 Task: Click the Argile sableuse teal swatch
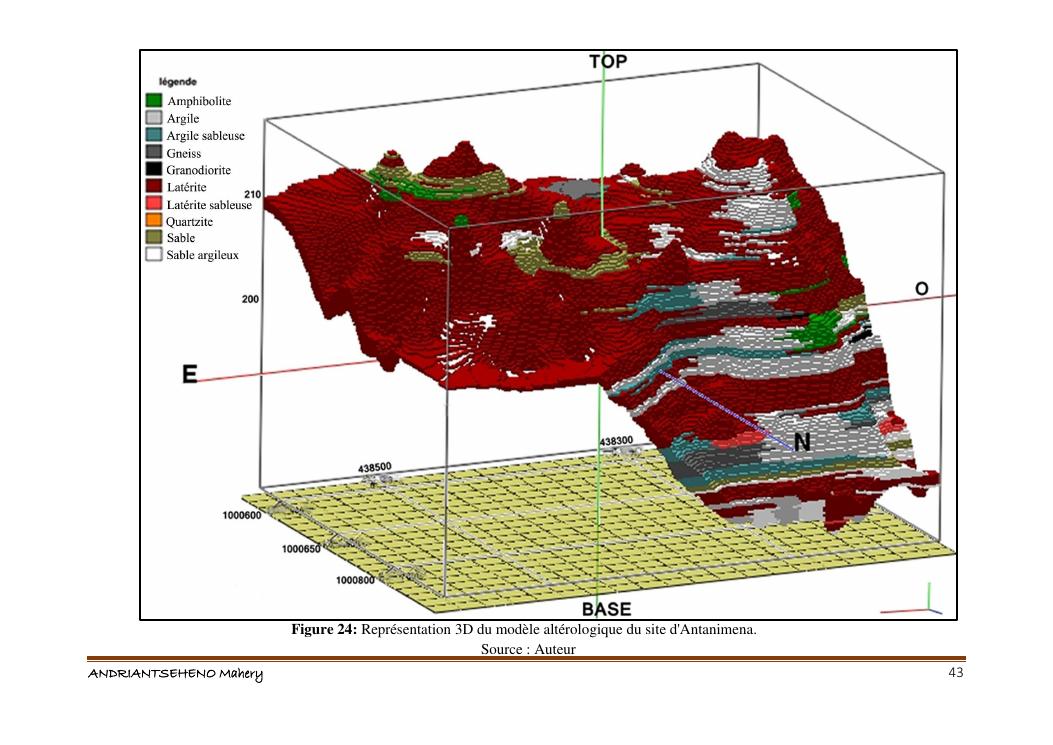click(x=154, y=135)
